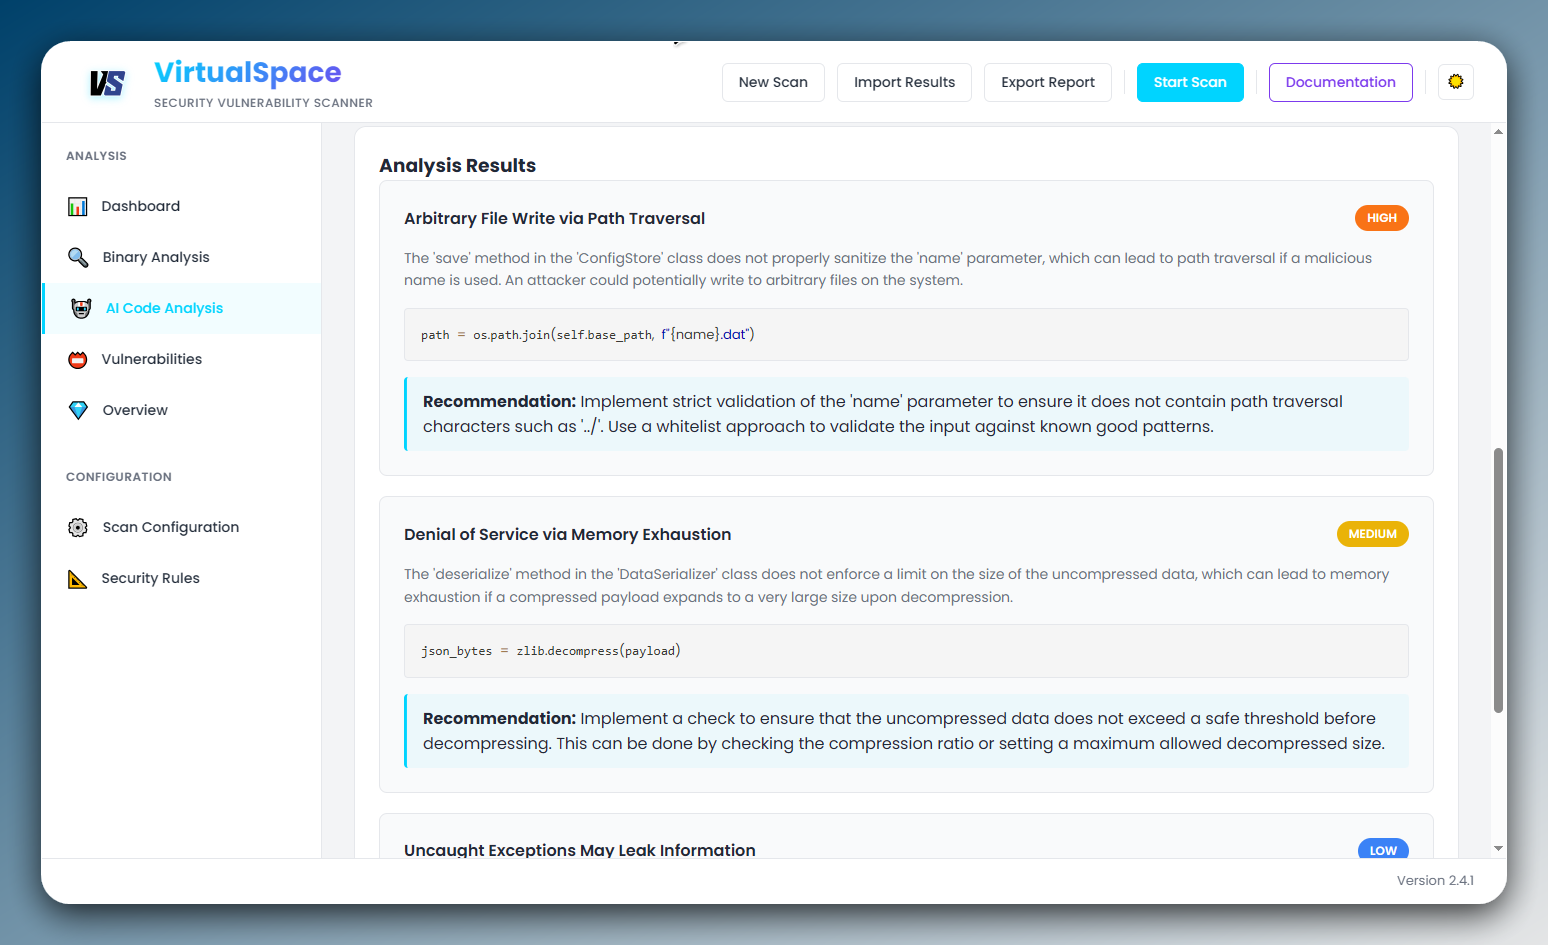Click the Overview diamond icon
The height and width of the screenshot is (945, 1548).
click(78, 410)
